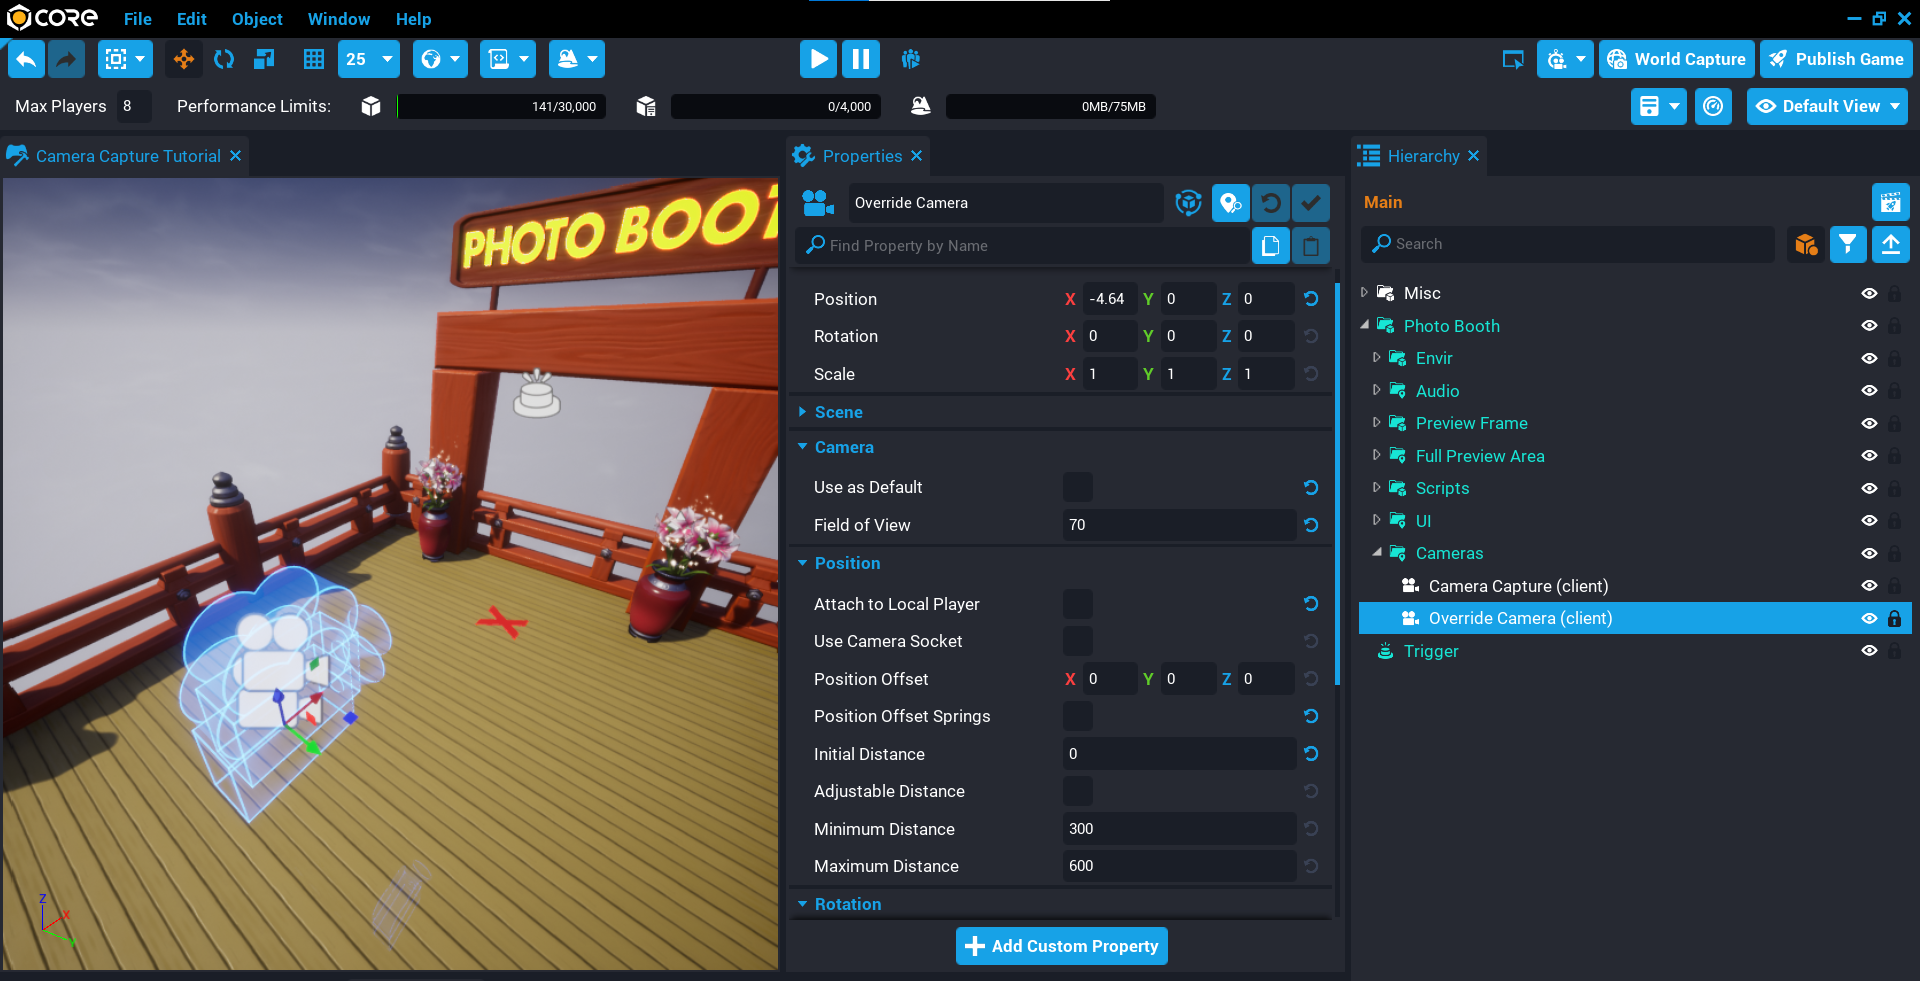Expand the Scripts group in the Hierarchy
This screenshot has width=1920, height=981.
(1377, 488)
